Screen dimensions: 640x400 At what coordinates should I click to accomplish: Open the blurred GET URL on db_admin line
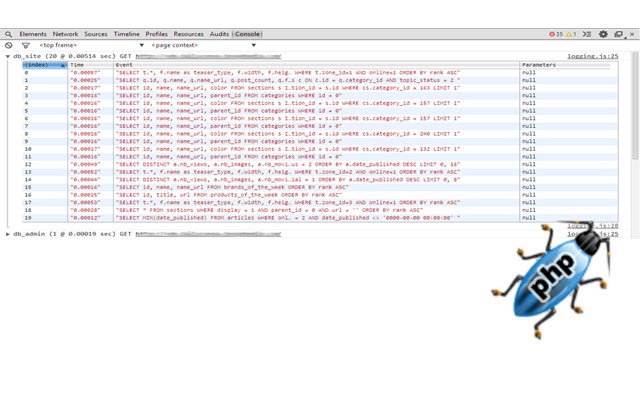click(x=208, y=234)
